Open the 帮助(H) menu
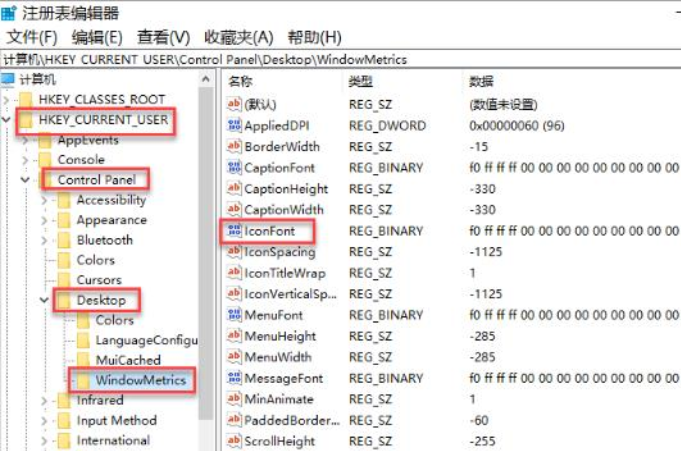This screenshot has width=681, height=451. 315,37
